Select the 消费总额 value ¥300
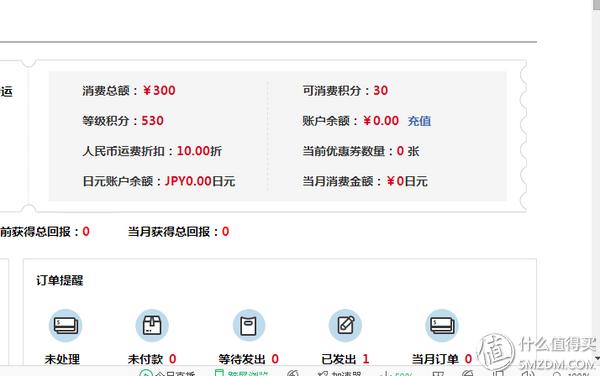Viewport: 600px width, 376px height. [x=159, y=91]
